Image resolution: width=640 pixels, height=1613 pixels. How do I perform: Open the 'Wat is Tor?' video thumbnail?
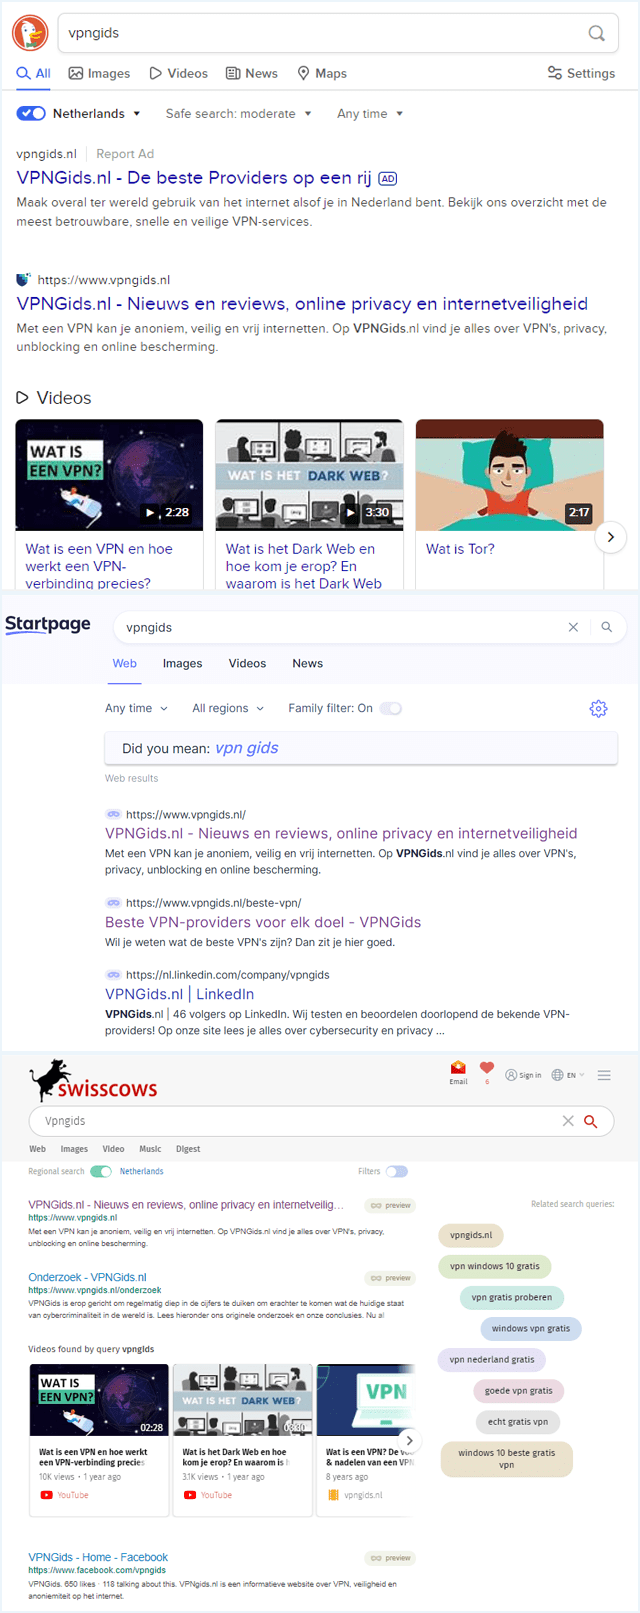(x=509, y=475)
